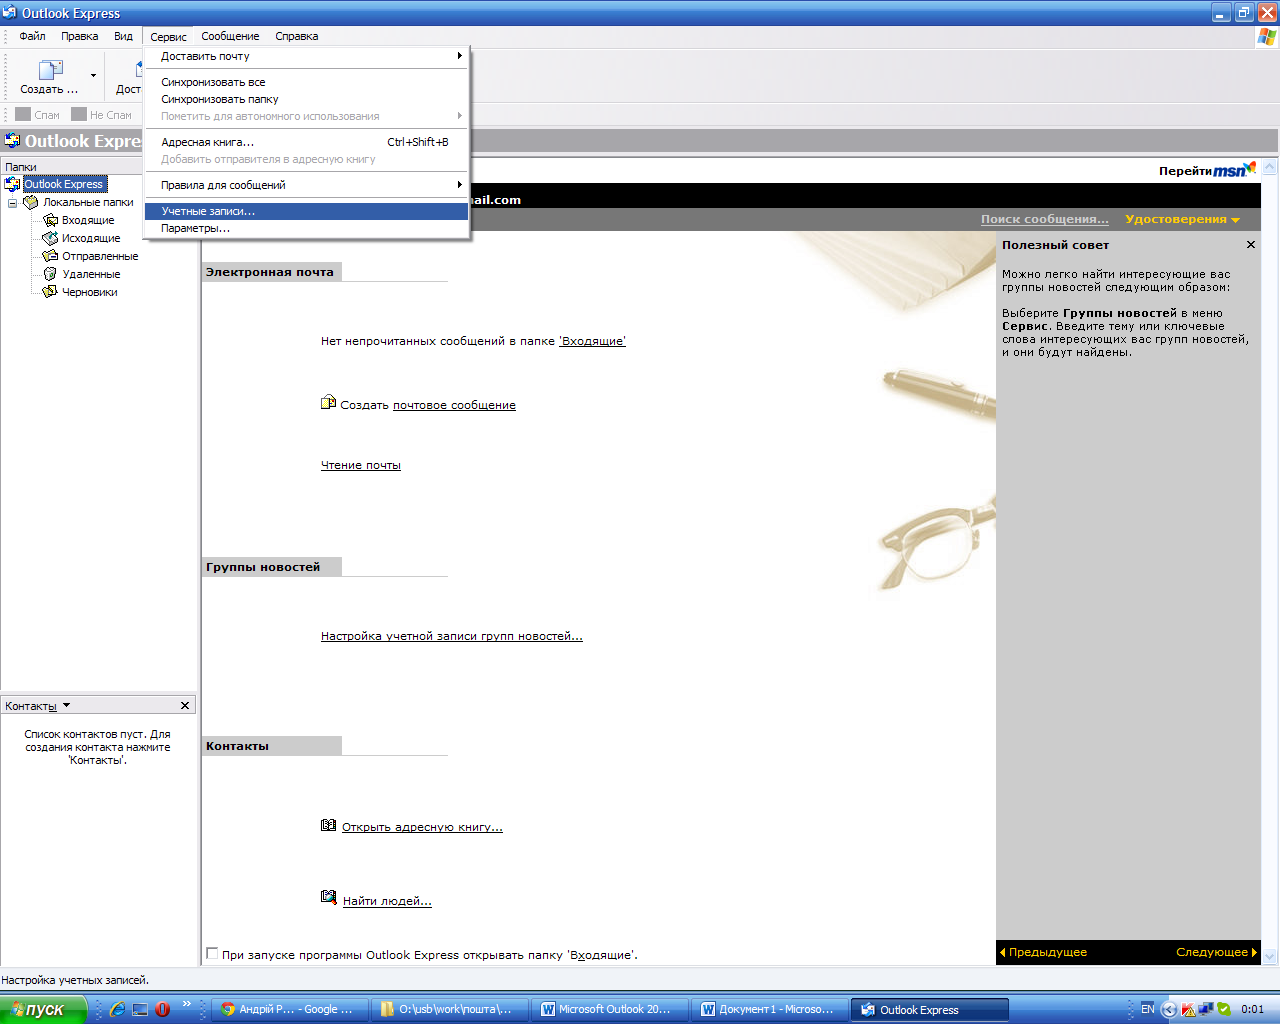Image resolution: width=1280 pixels, height=1024 pixels.
Task: Click the Windows пуск button
Action: coord(43,1009)
